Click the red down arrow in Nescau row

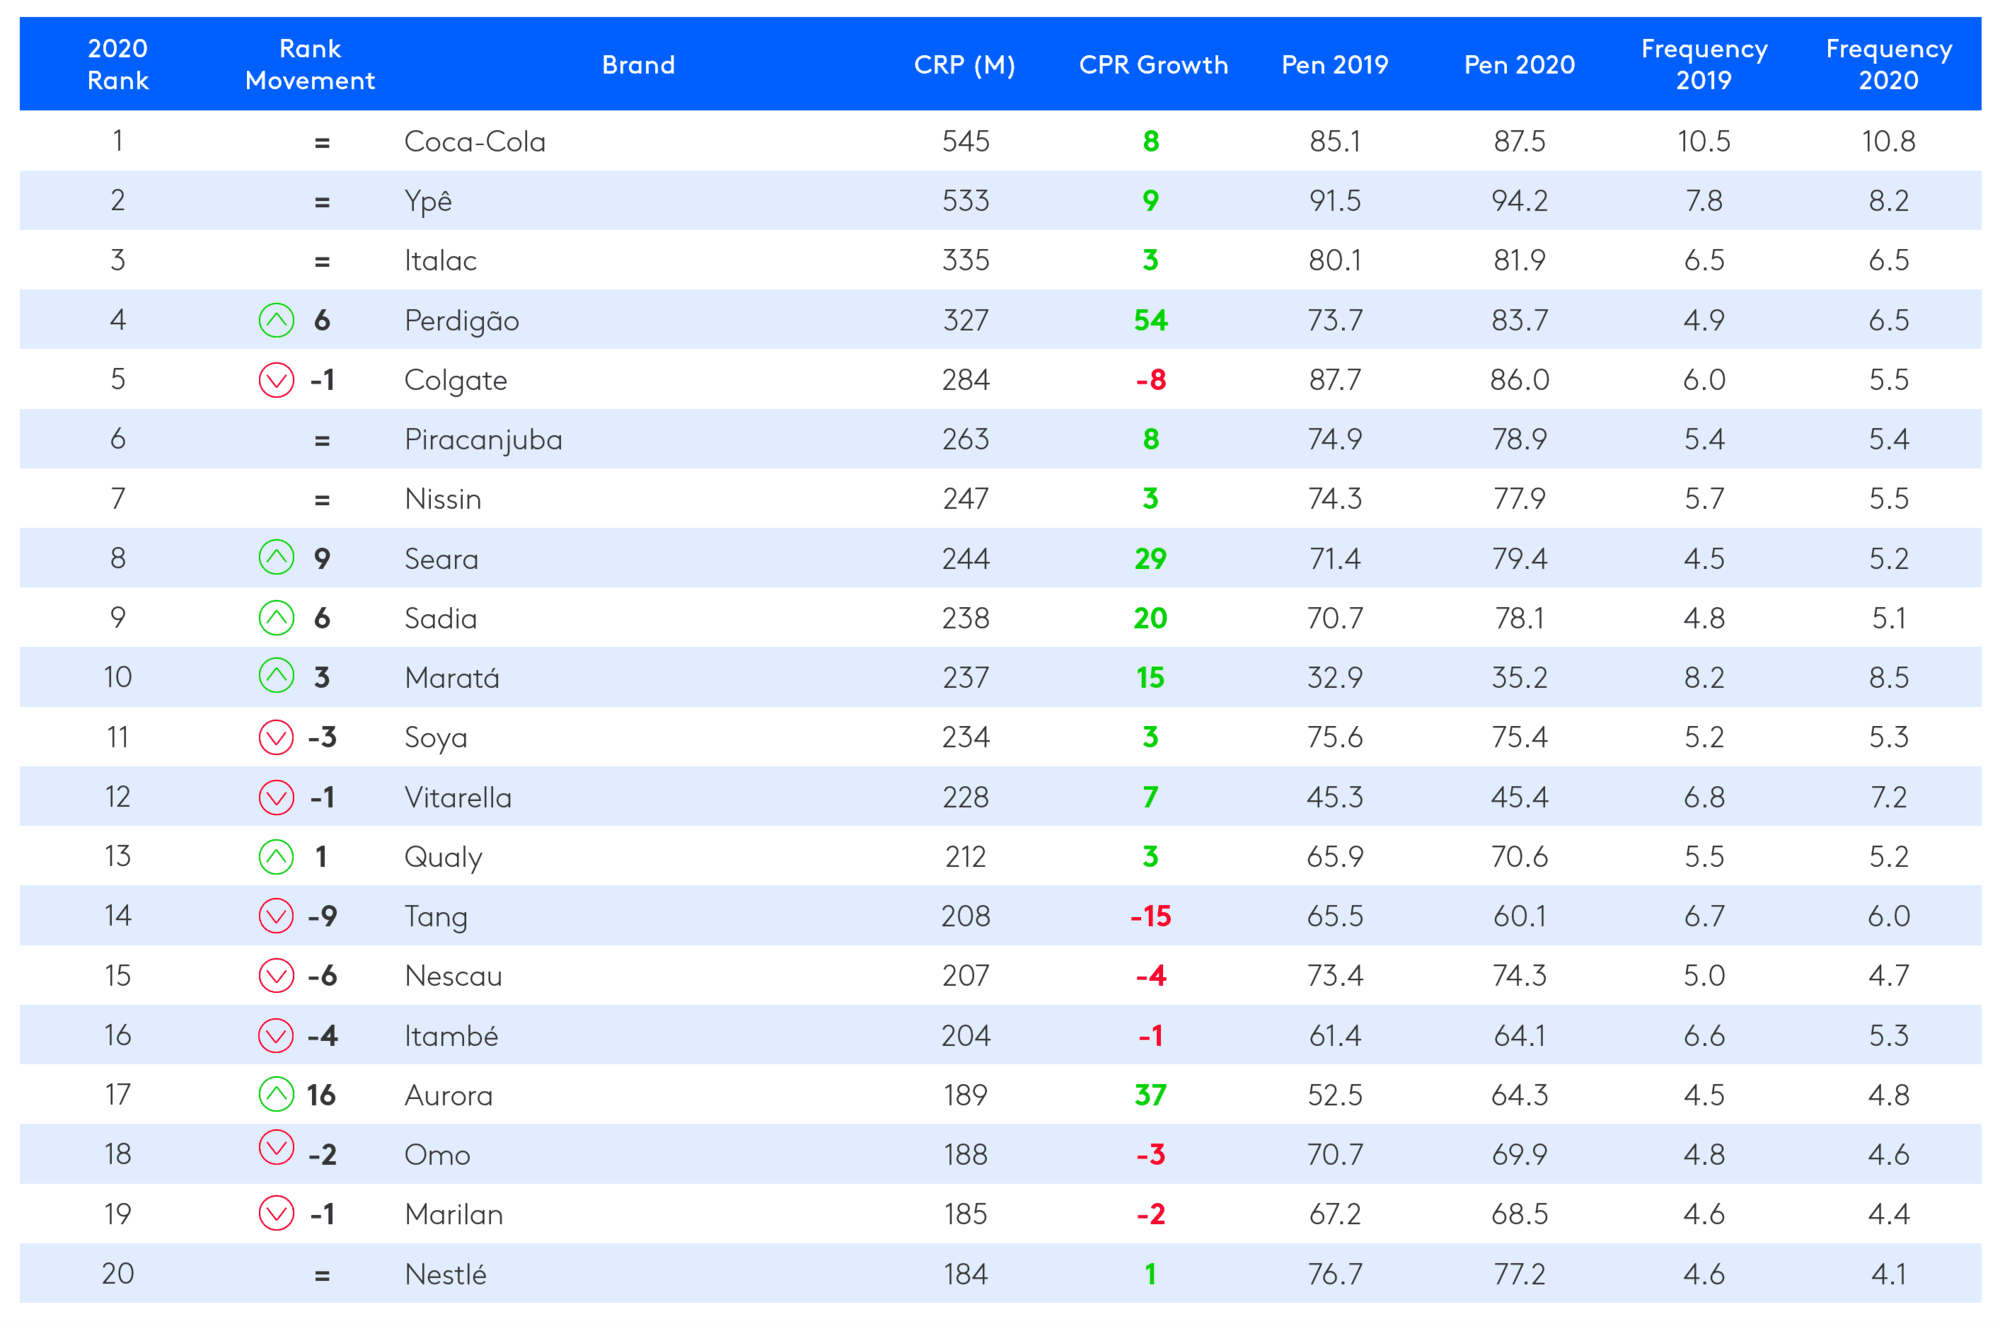pos(276,975)
